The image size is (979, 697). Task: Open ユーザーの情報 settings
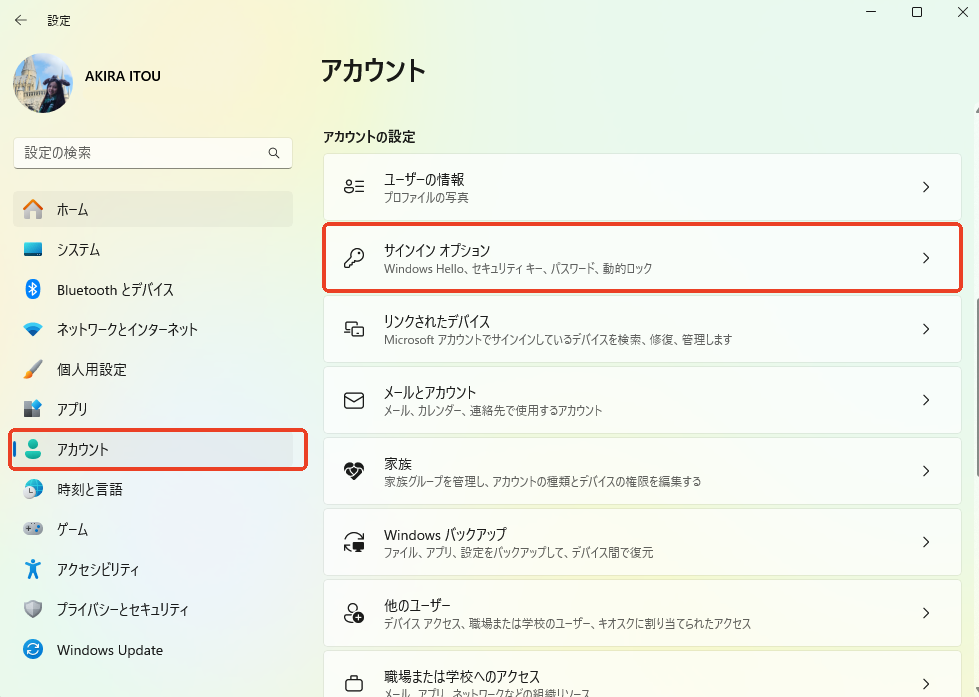[x=640, y=186]
